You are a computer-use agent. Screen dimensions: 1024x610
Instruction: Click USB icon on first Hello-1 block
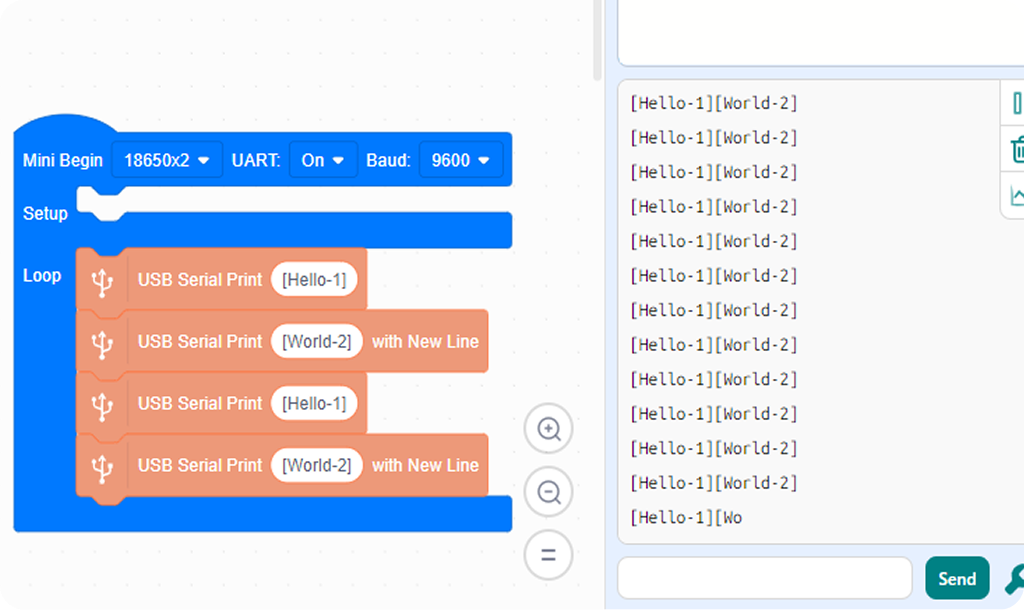[102, 281]
